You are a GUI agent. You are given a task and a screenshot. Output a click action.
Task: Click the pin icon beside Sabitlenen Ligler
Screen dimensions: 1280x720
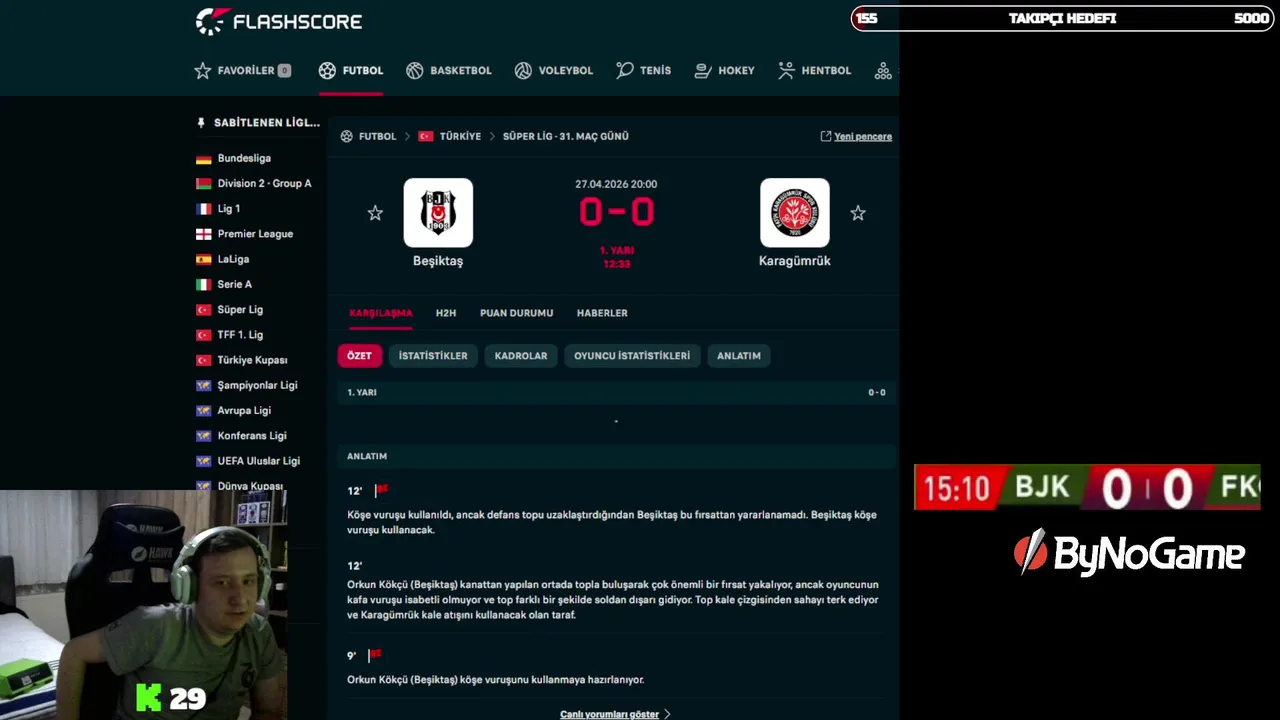pyautogui.click(x=201, y=123)
